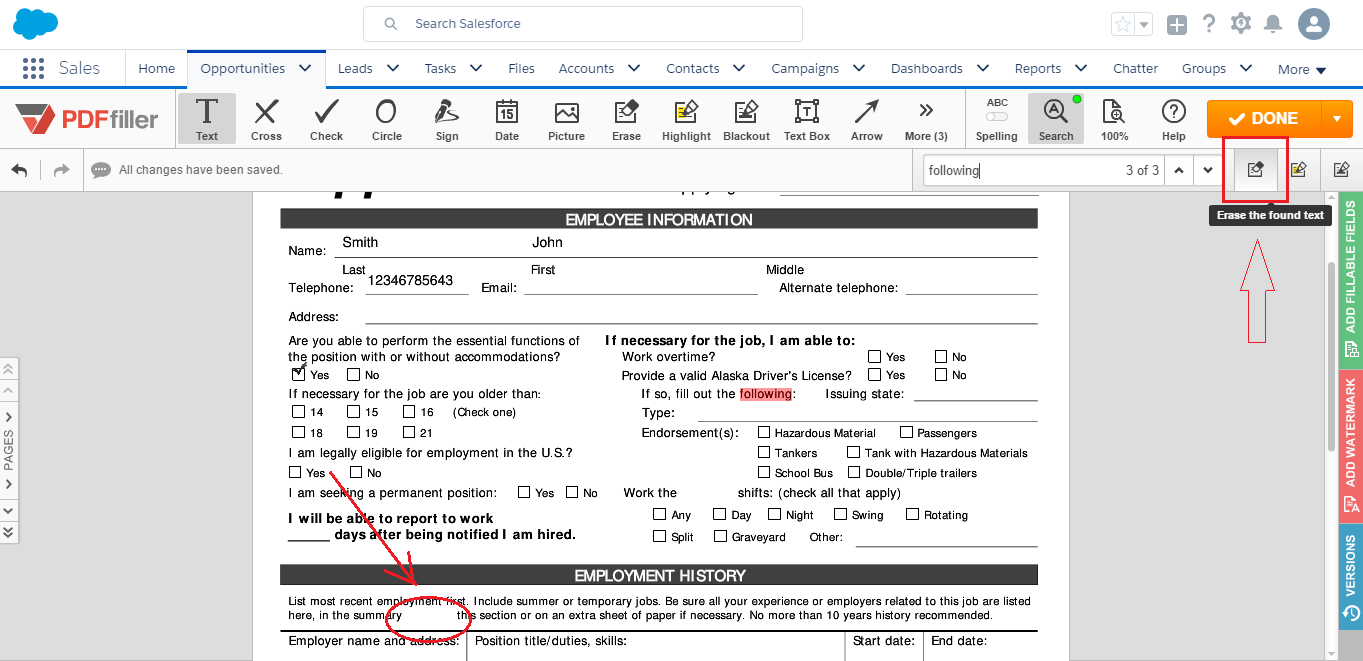The width and height of the screenshot is (1363, 661).
Task: Undo the last change
Action: (20, 170)
